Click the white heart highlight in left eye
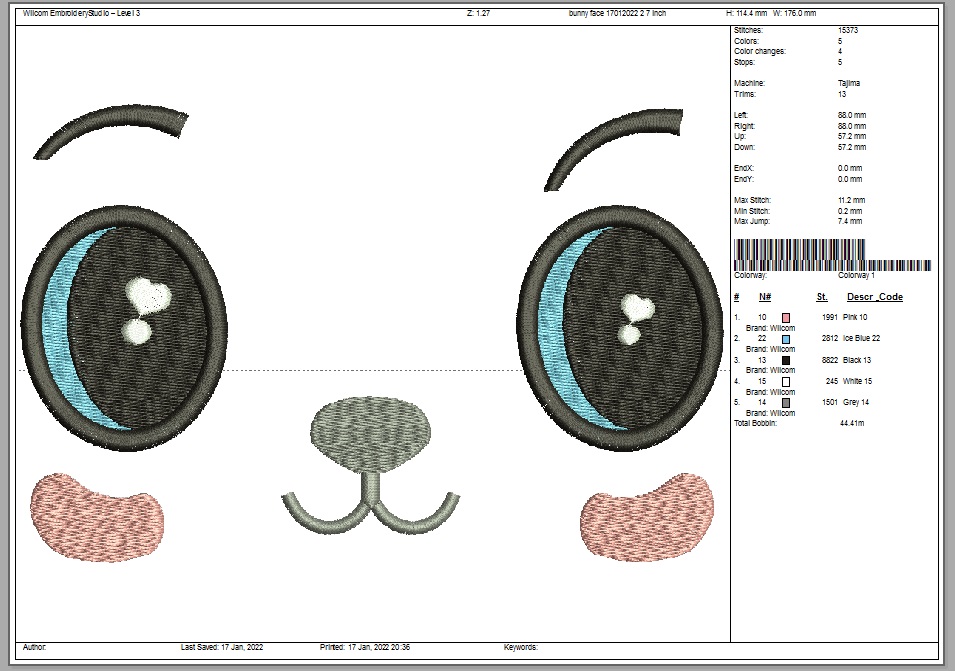955x671 pixels. pyautogui.click(x=146, y=295)
